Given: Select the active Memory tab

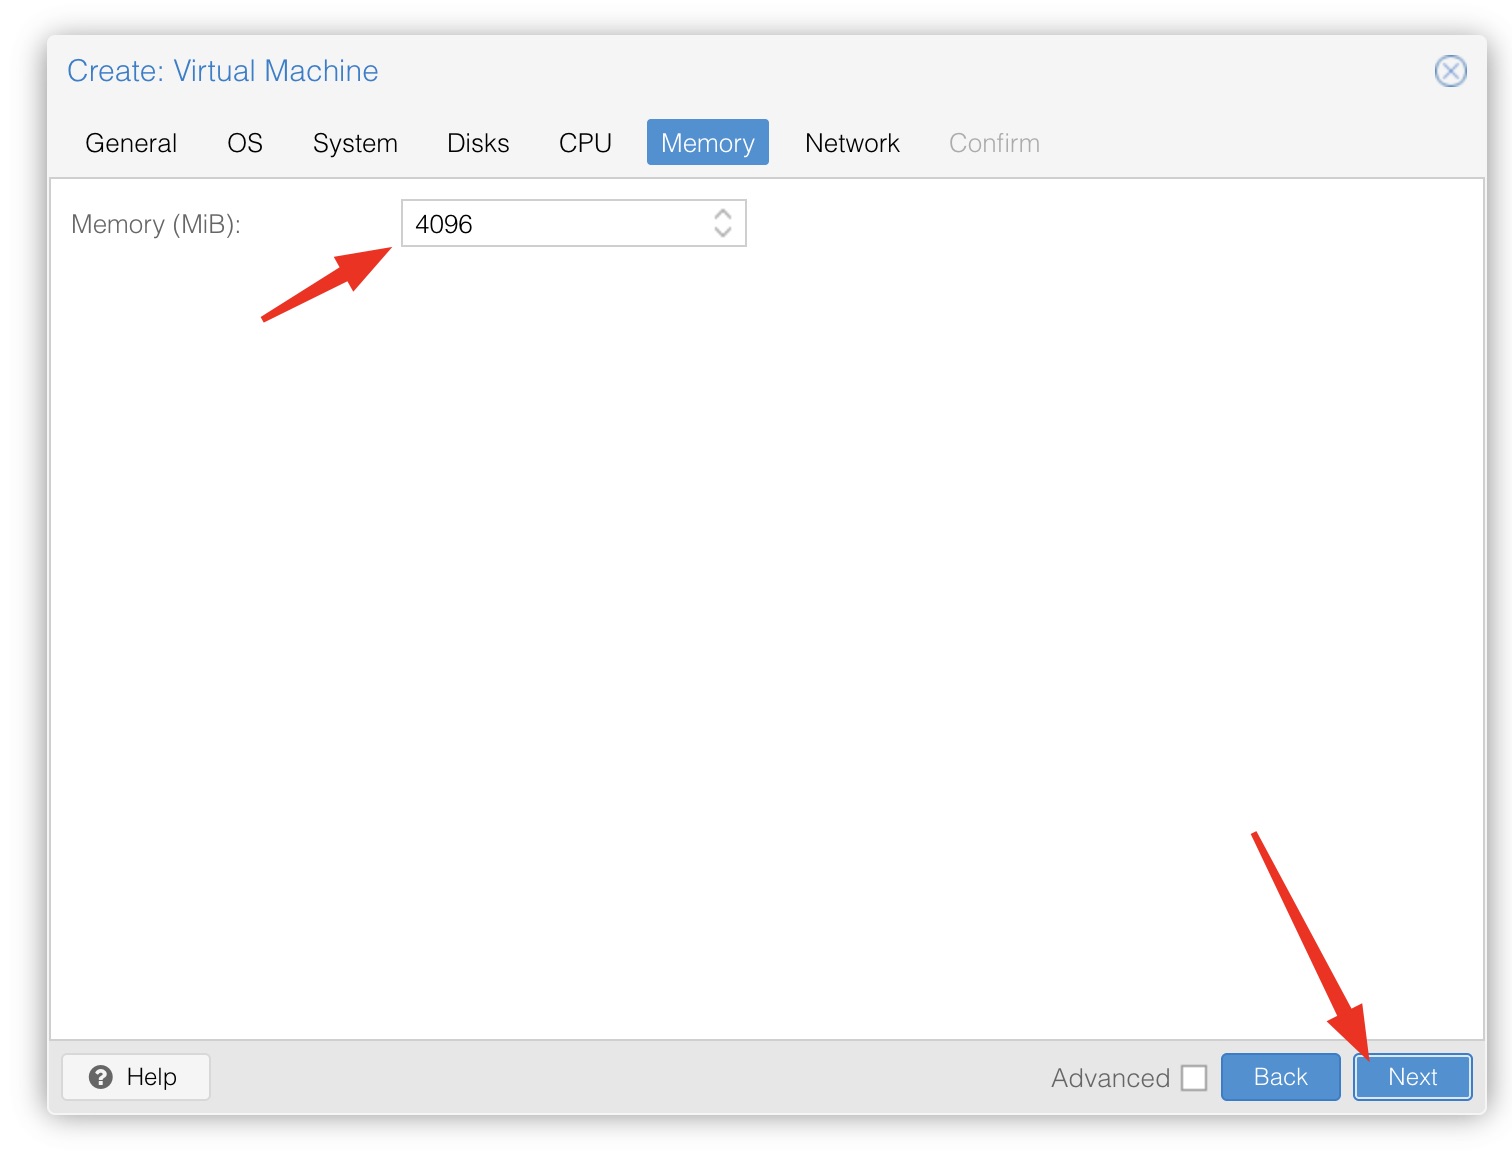Looking at the screenshot, I should [707, 143].
